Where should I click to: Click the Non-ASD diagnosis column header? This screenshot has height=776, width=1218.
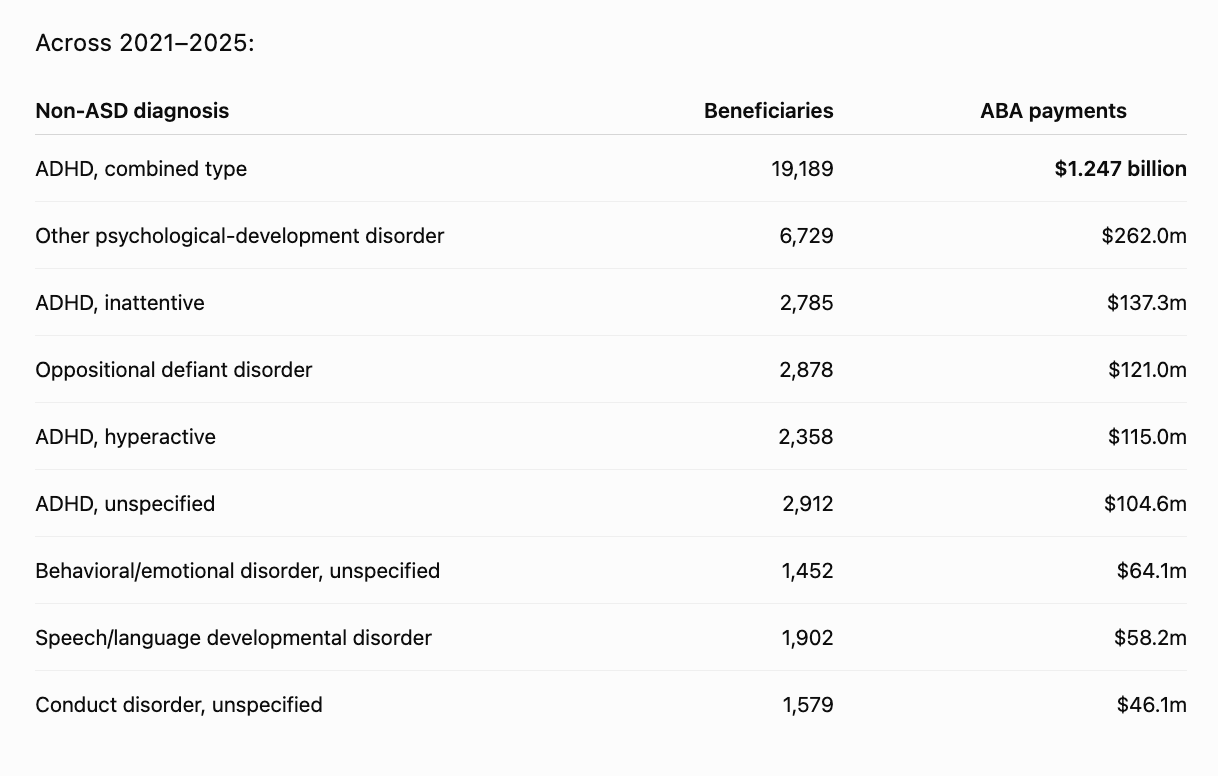coord(132,111)
